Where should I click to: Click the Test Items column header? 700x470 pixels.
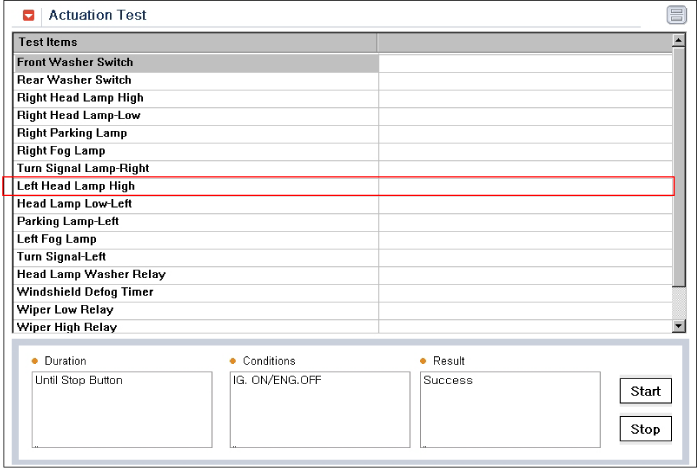click(195, 42)
